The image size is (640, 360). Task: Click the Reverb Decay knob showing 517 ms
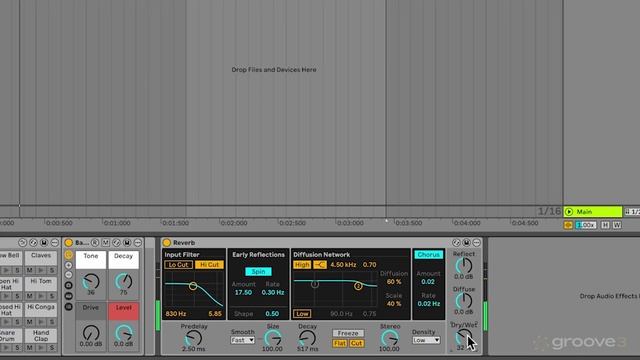click(x=307, y=338)
